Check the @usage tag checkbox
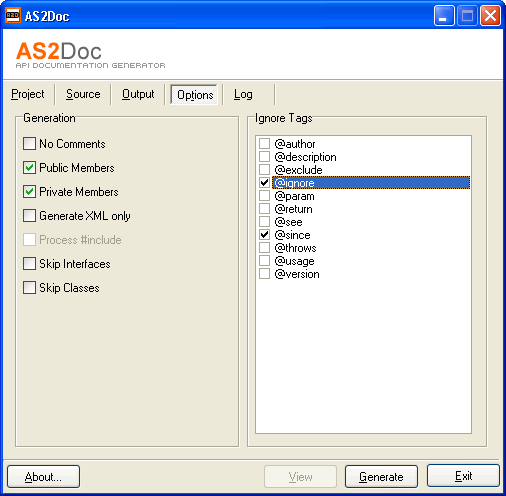Screen dimensions: 506x496 [264, 261]
